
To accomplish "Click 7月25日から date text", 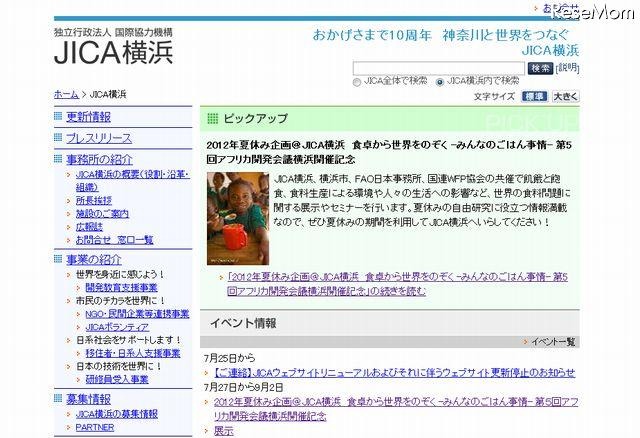I will pos(229,358).
